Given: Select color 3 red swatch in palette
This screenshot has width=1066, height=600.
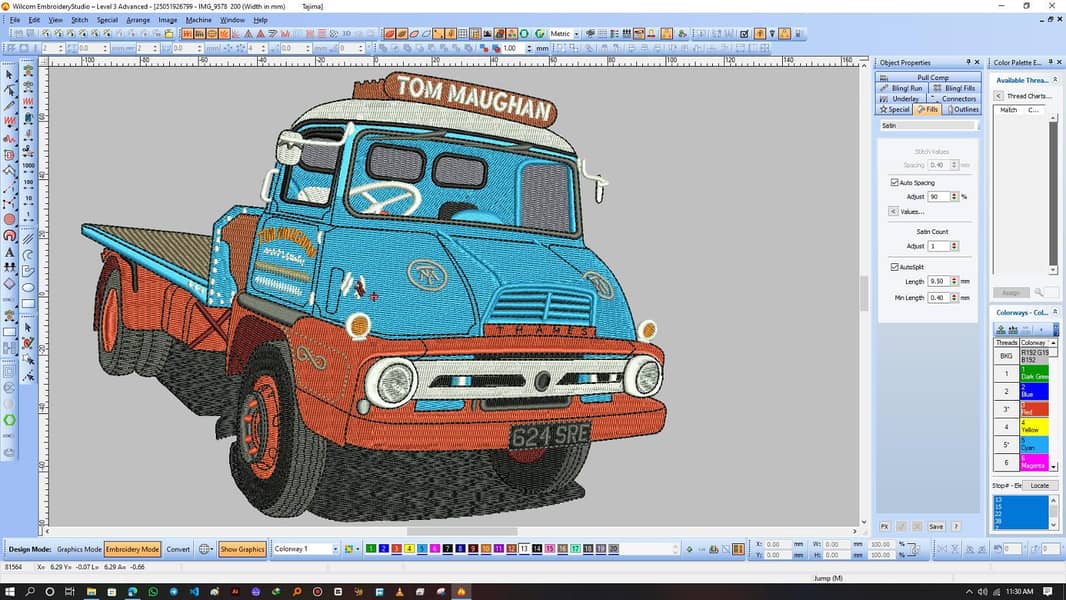Looking at the screenshot, I should click(x=396, y=549).
